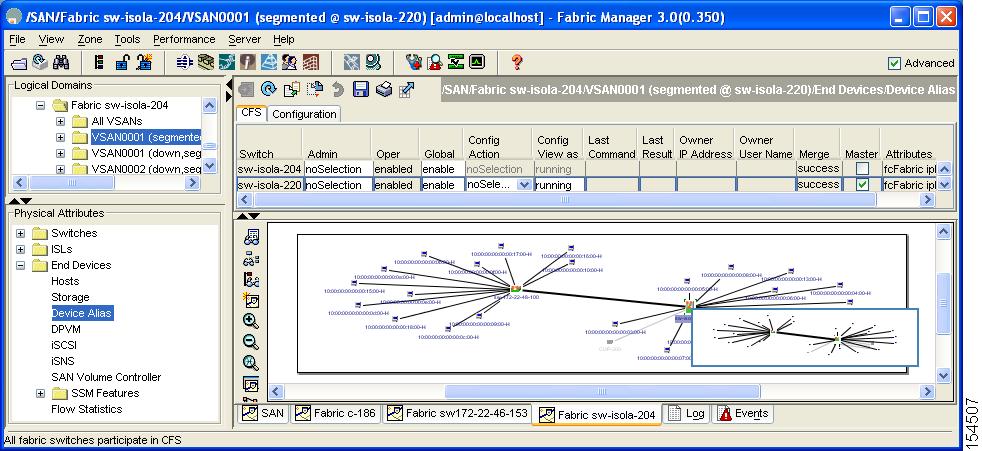Open the Zone menu

click(90, 39)
